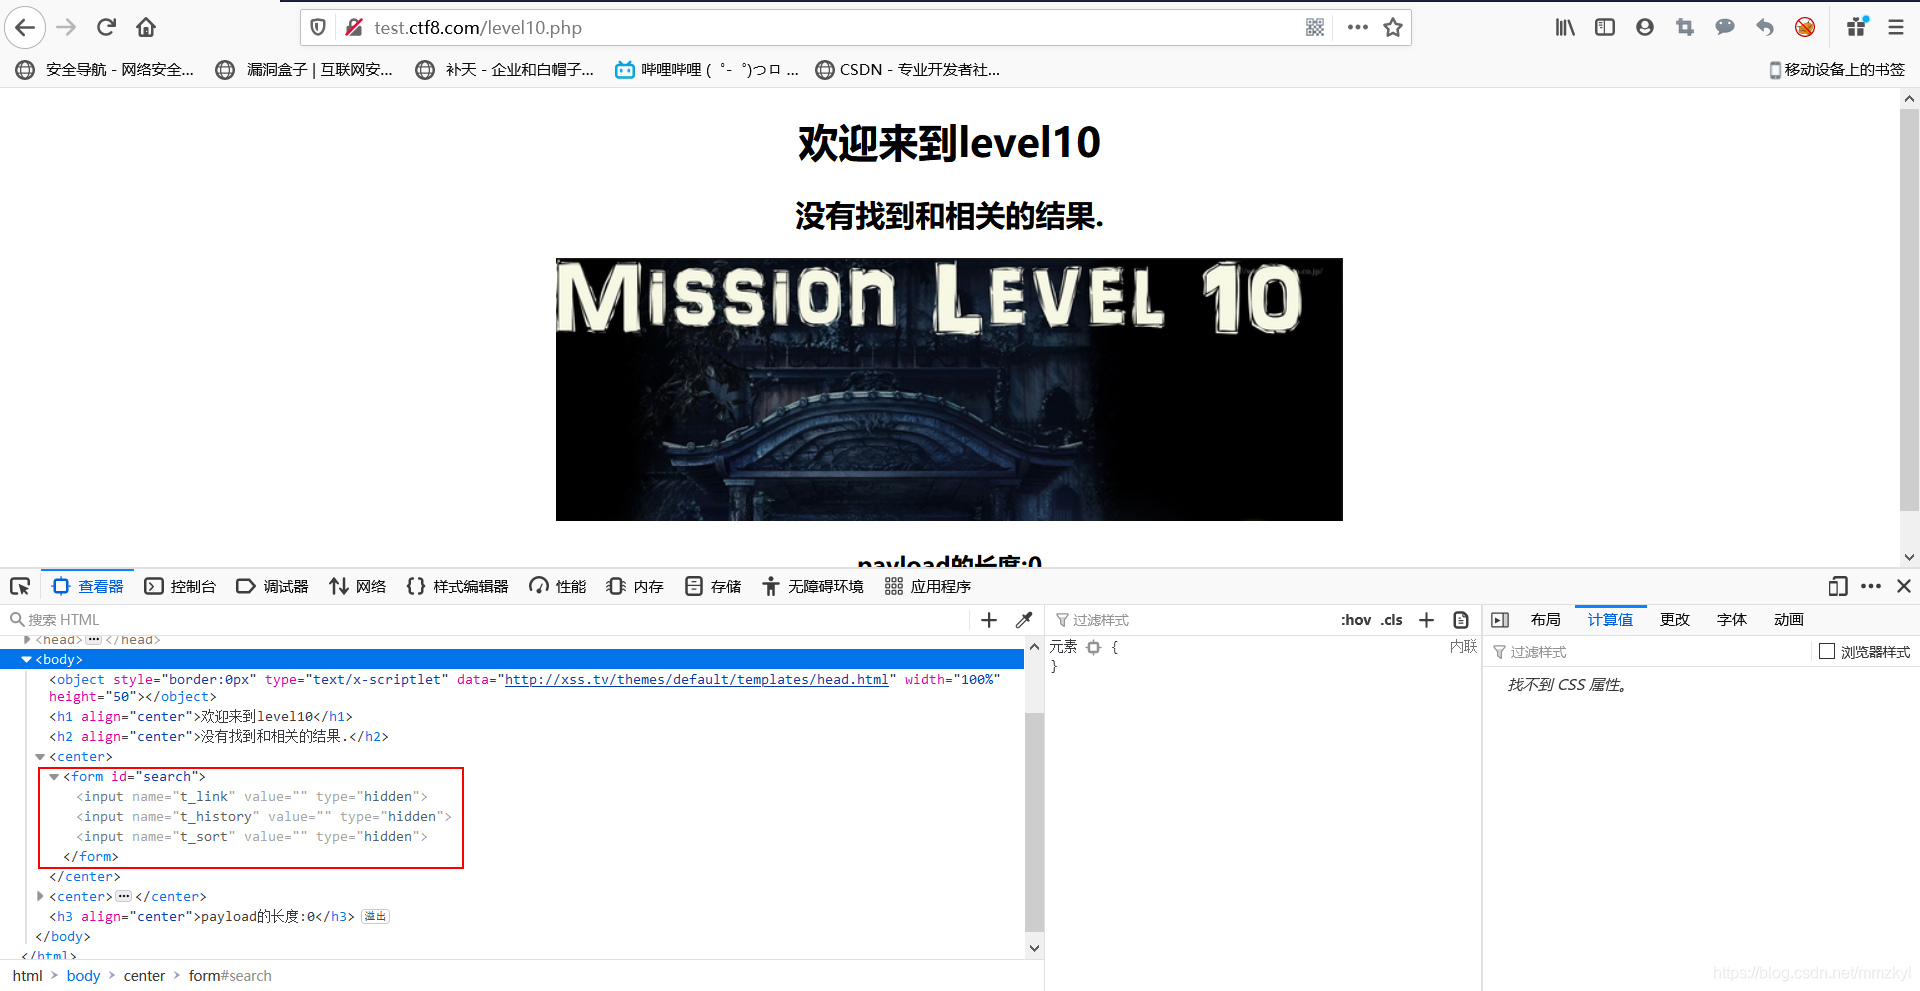The image size is (1920, 991).
Task: Open the extensions icon in toolbar
Action: 1857,28
